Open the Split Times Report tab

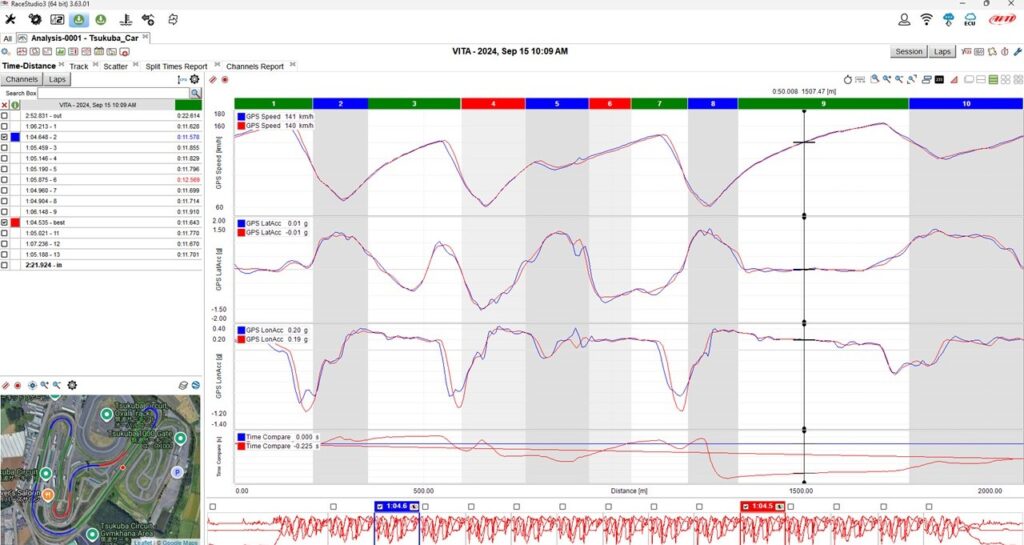(x=176, y=66)
